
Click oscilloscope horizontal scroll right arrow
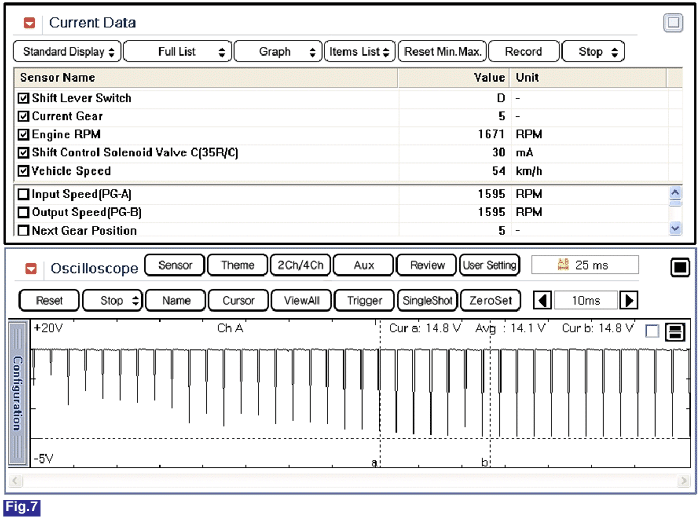pyautogui.click(x=683, y=481)
